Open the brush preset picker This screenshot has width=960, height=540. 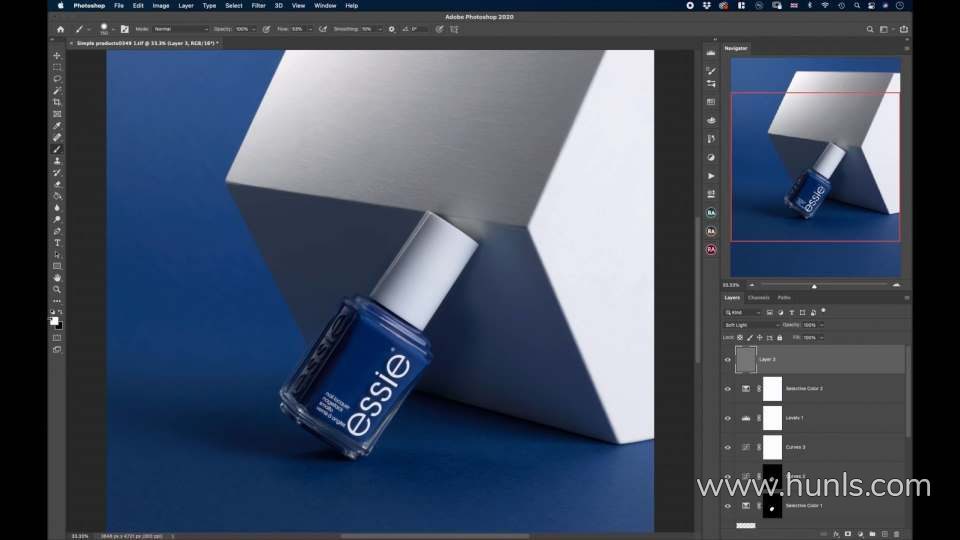tap(105, 29)
